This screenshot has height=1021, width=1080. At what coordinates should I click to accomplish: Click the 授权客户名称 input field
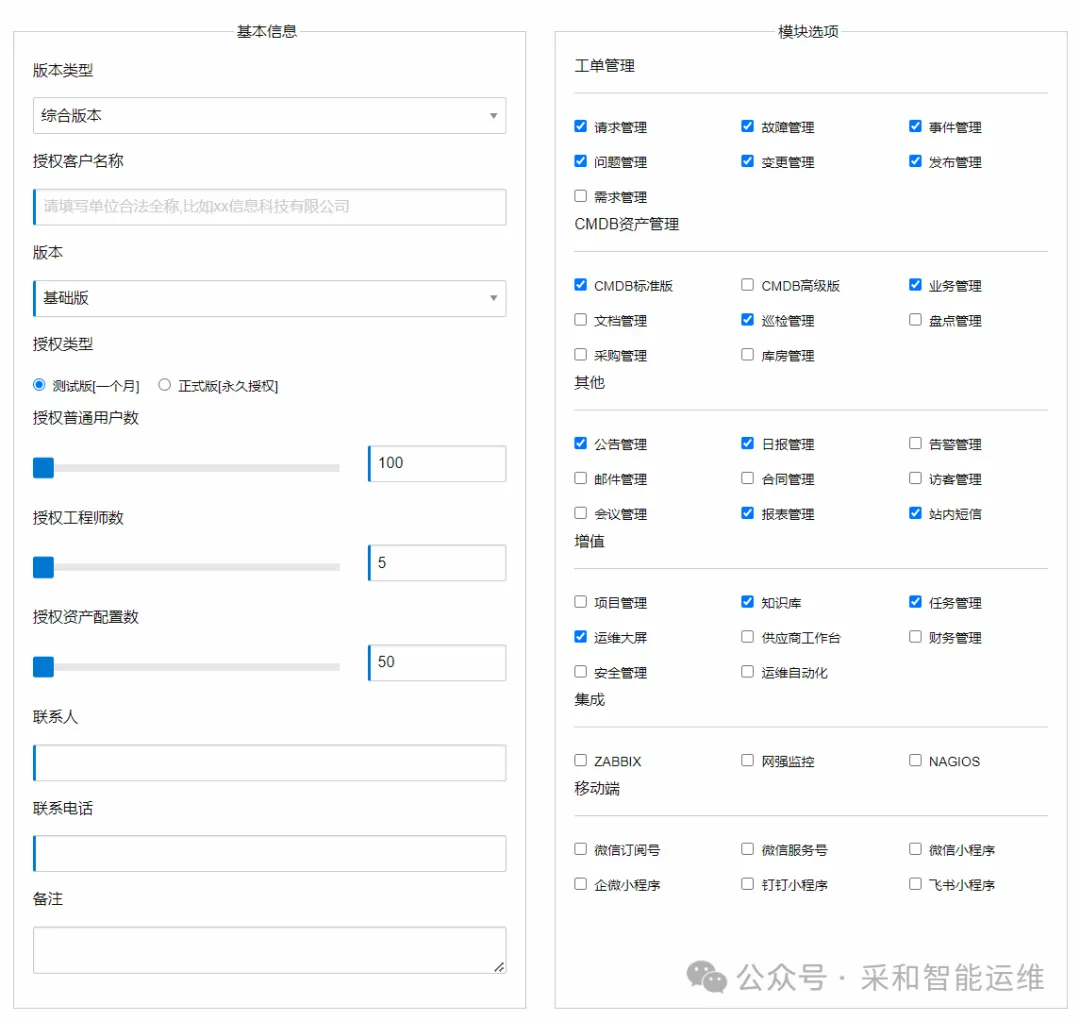coord(269,207)
